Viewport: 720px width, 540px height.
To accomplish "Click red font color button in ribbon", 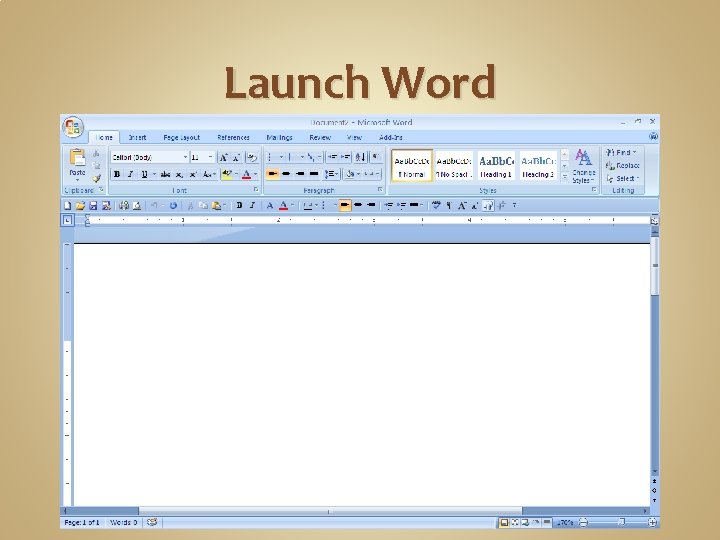I will tap(247, 174).
